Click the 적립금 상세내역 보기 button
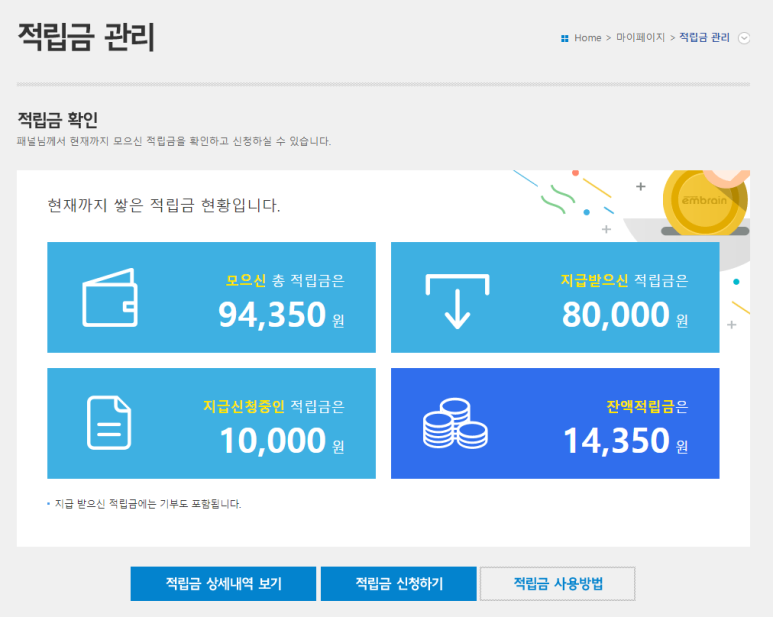773x617 pixels. (x=223, y=584)
